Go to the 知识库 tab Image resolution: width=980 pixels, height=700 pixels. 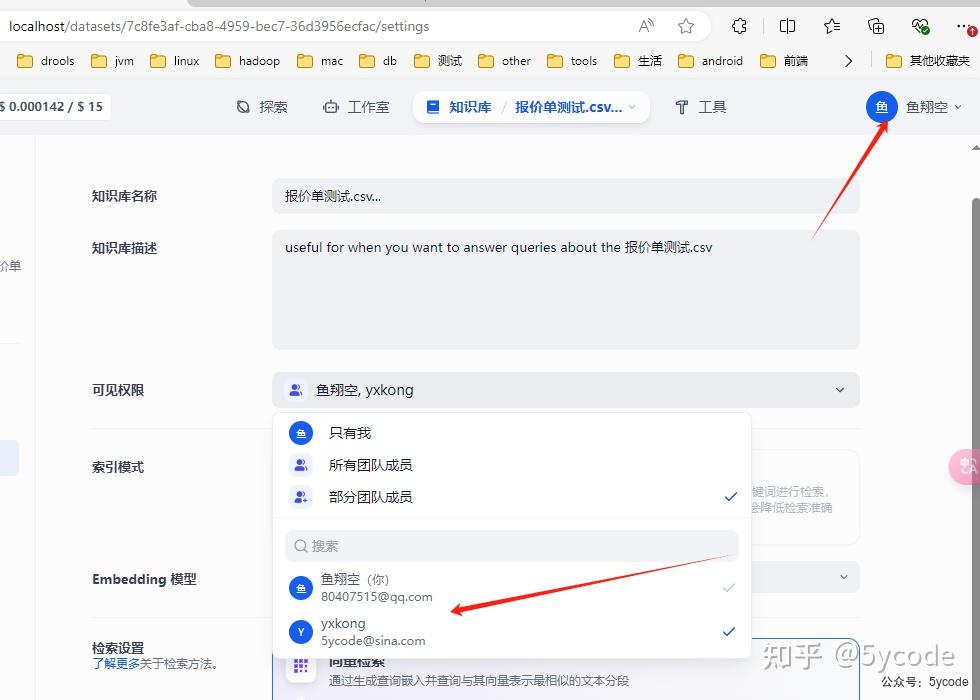pyautogui.click(x=459, y=107)
